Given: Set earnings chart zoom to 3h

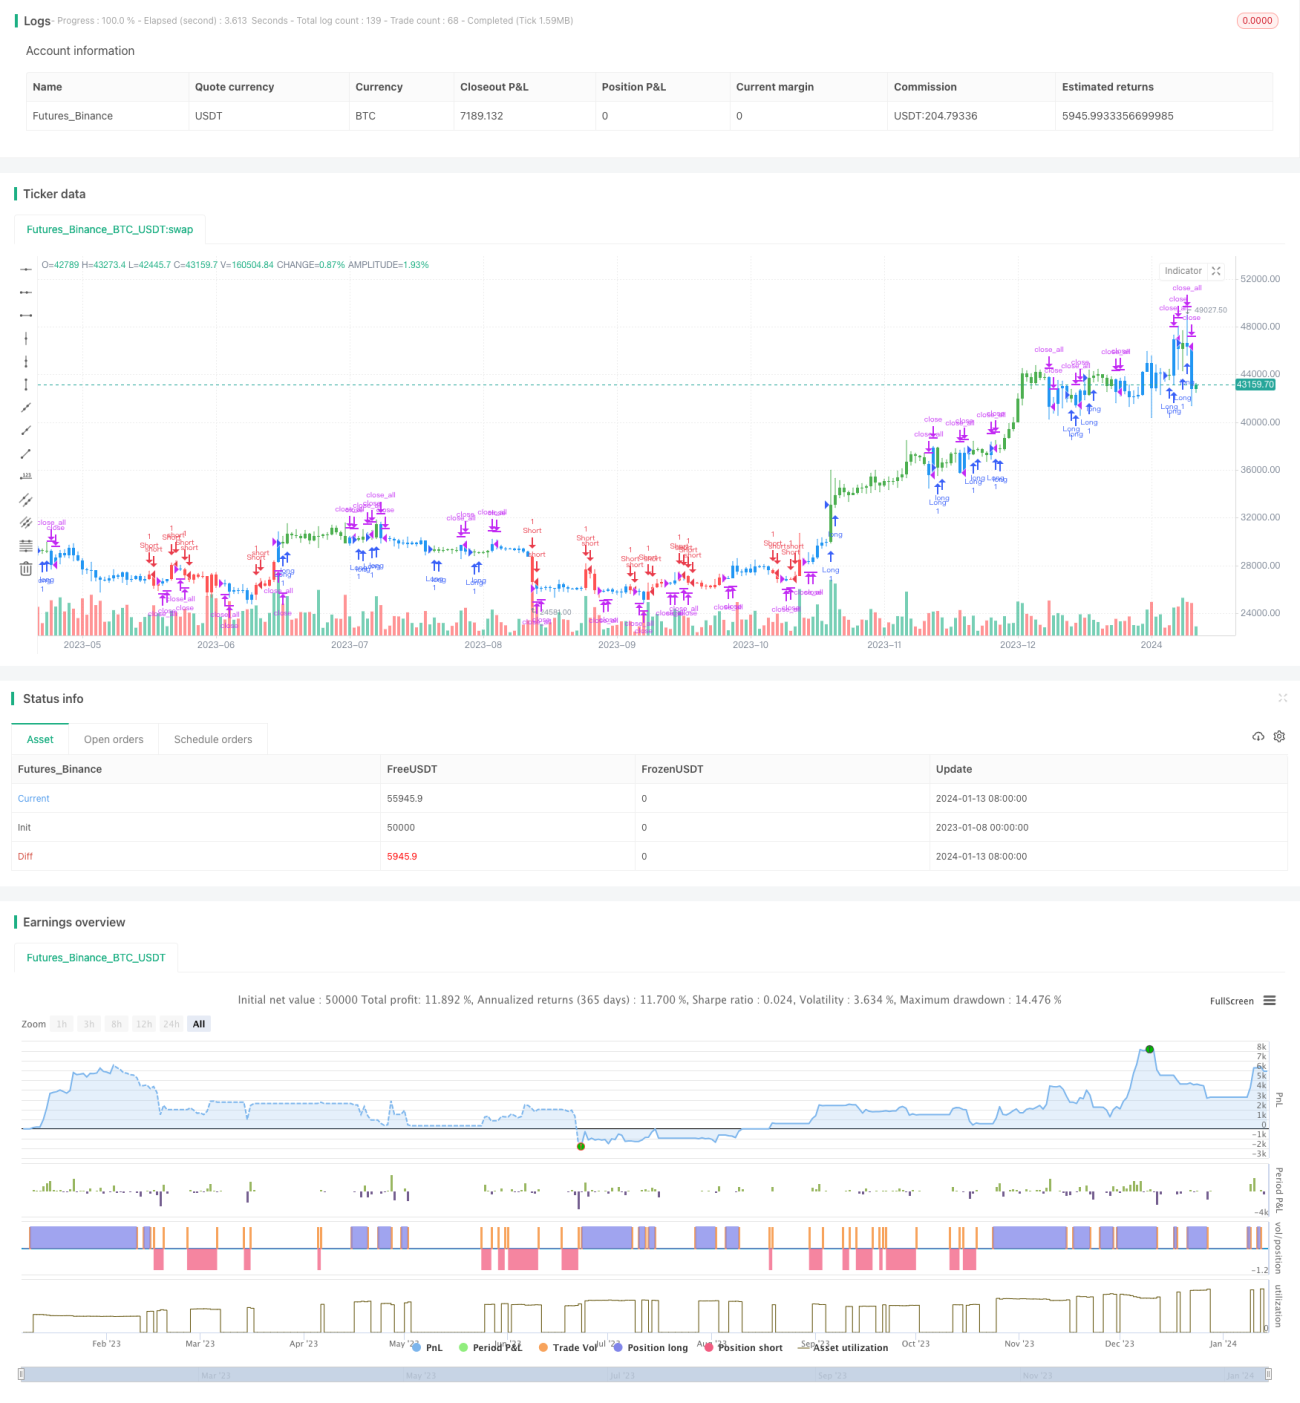Looking at the screenshot, I should coord(89,1024).
